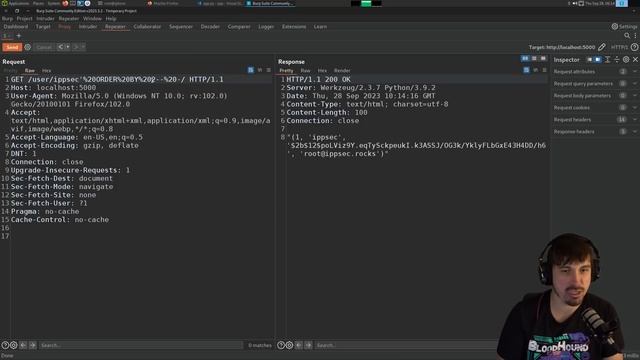640x360 pixels.
Task: Open help icon beside HTTP/1
Action: [x=634, y=47]
